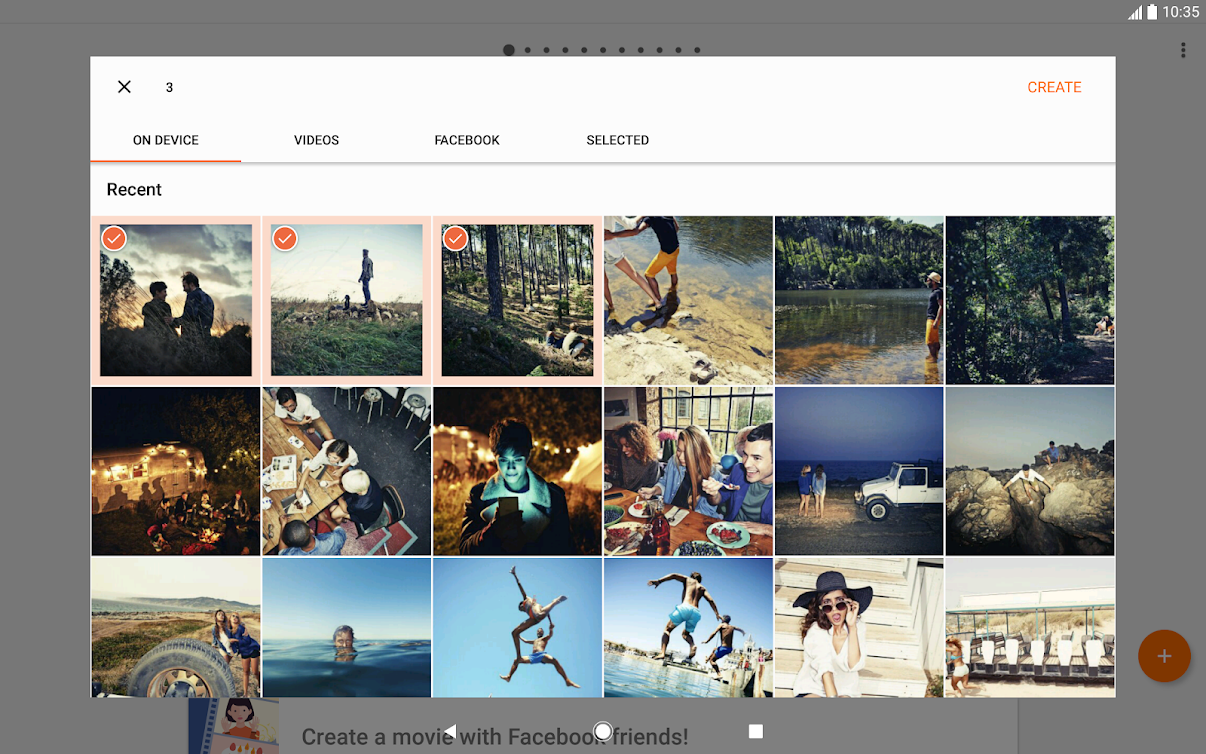Choose the person climbing rocks photo
1206x754 pixels.
coord(1030,471)
